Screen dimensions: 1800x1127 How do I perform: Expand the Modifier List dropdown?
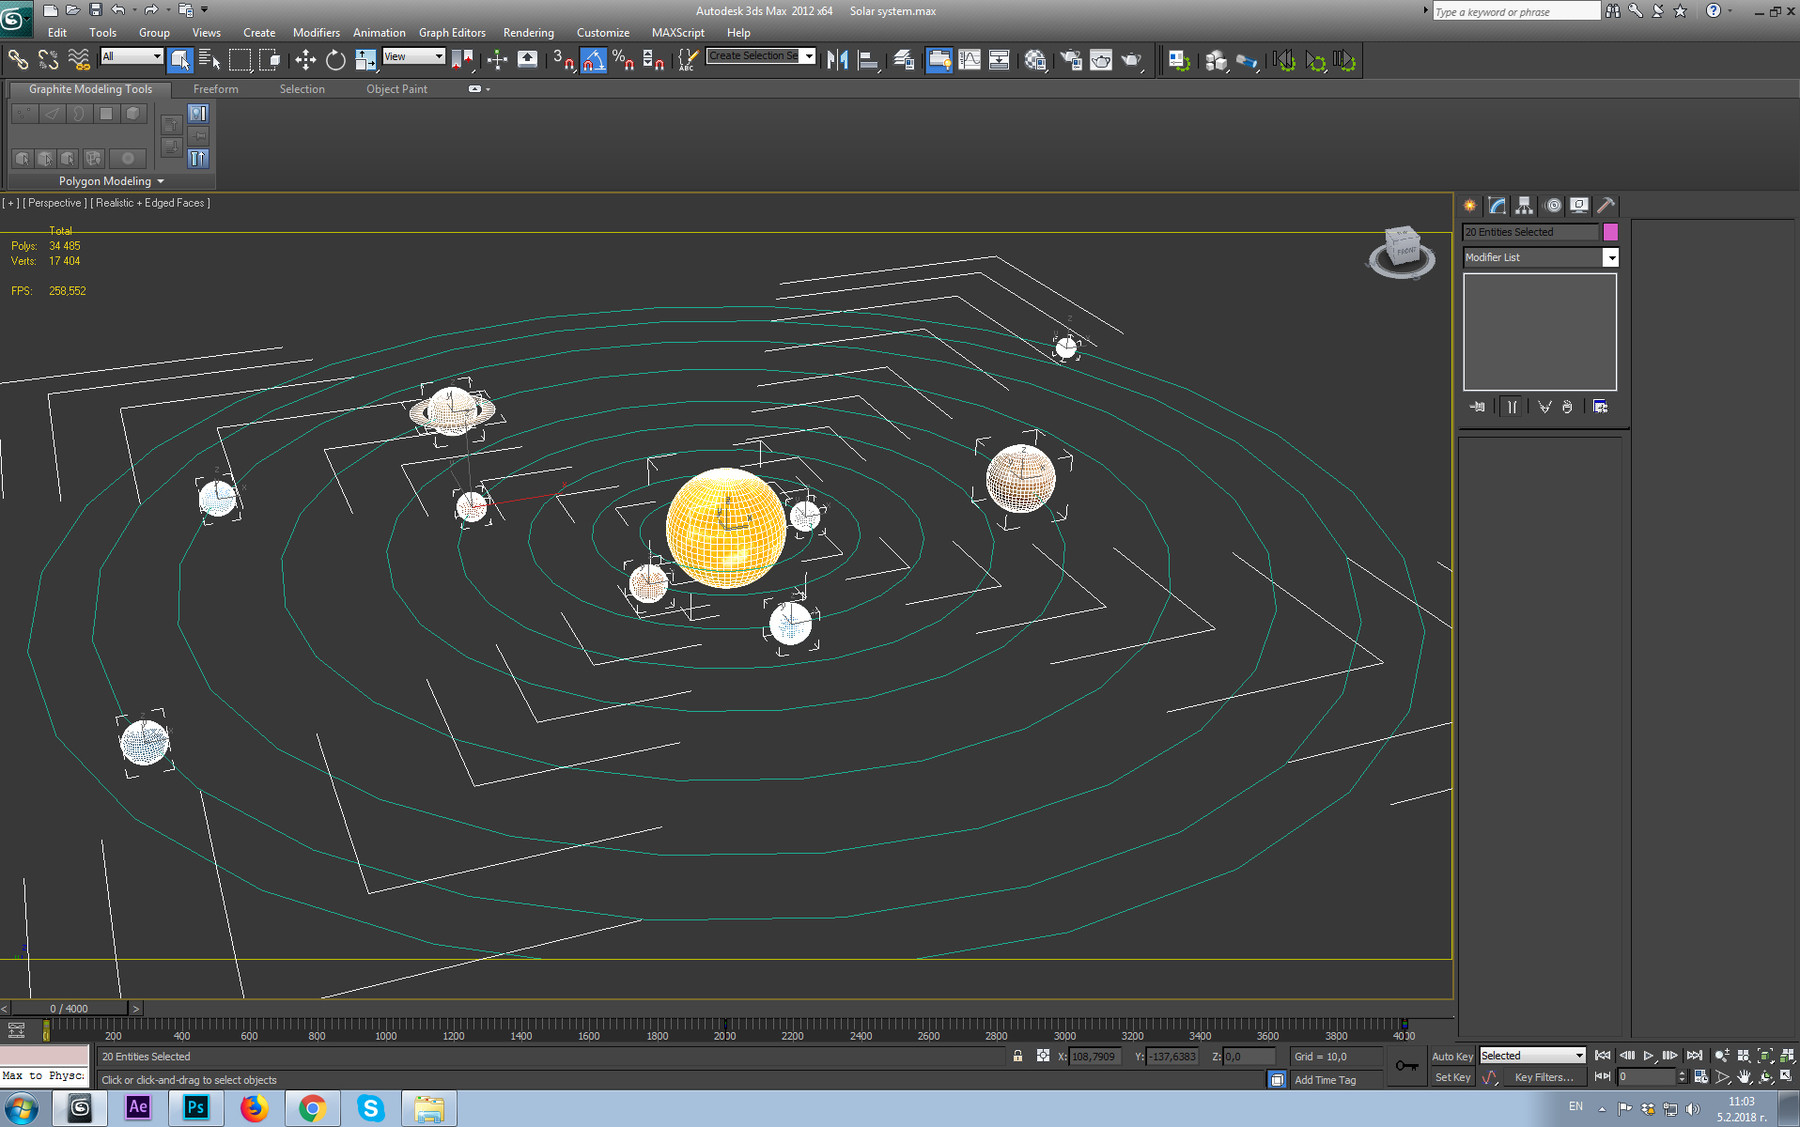point(1610,258)
